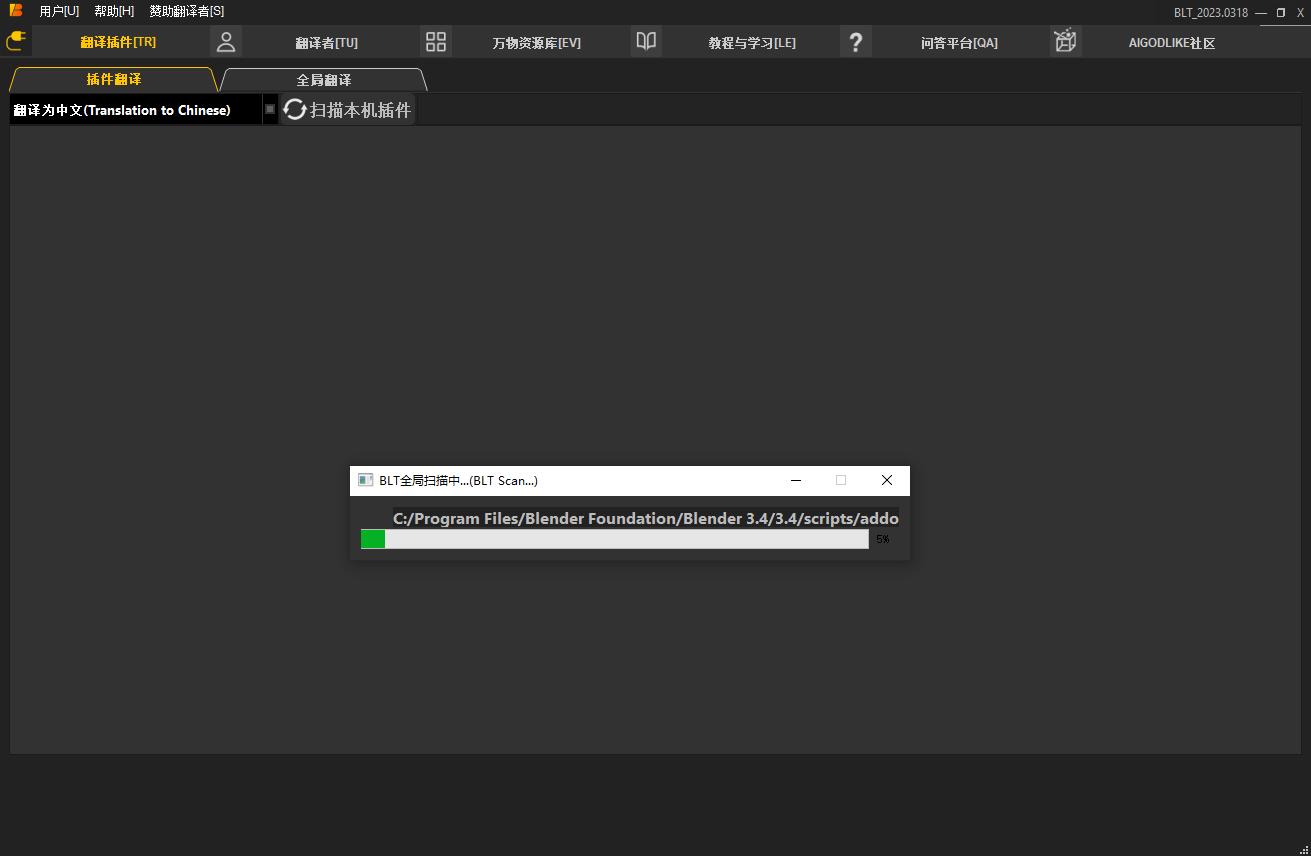
Task: Click the BLT_2023.0318 version label
Action: [1211, 13]
